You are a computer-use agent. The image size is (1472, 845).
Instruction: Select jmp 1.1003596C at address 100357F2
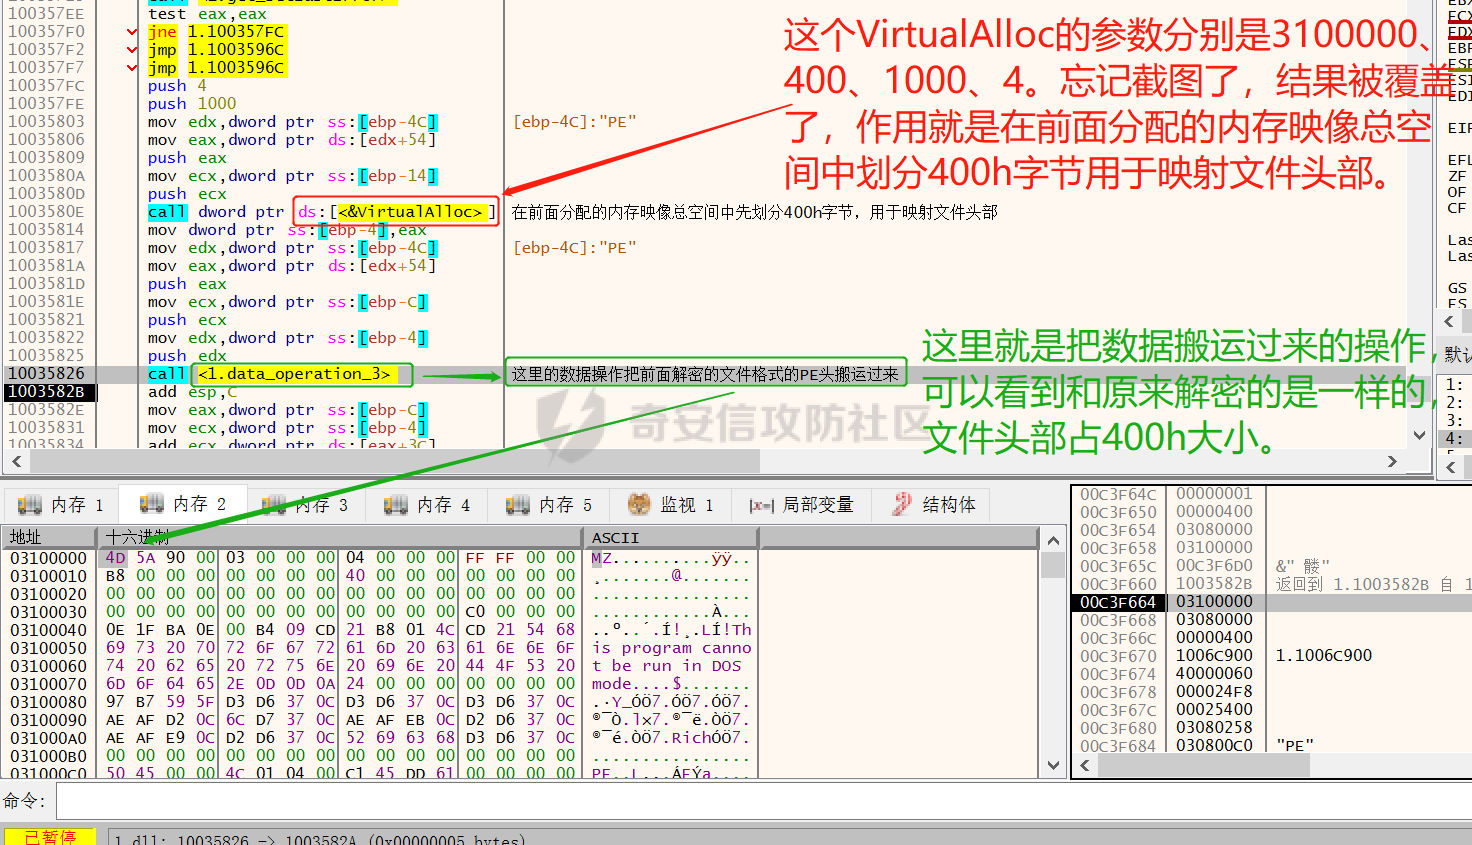coord(216,50)
